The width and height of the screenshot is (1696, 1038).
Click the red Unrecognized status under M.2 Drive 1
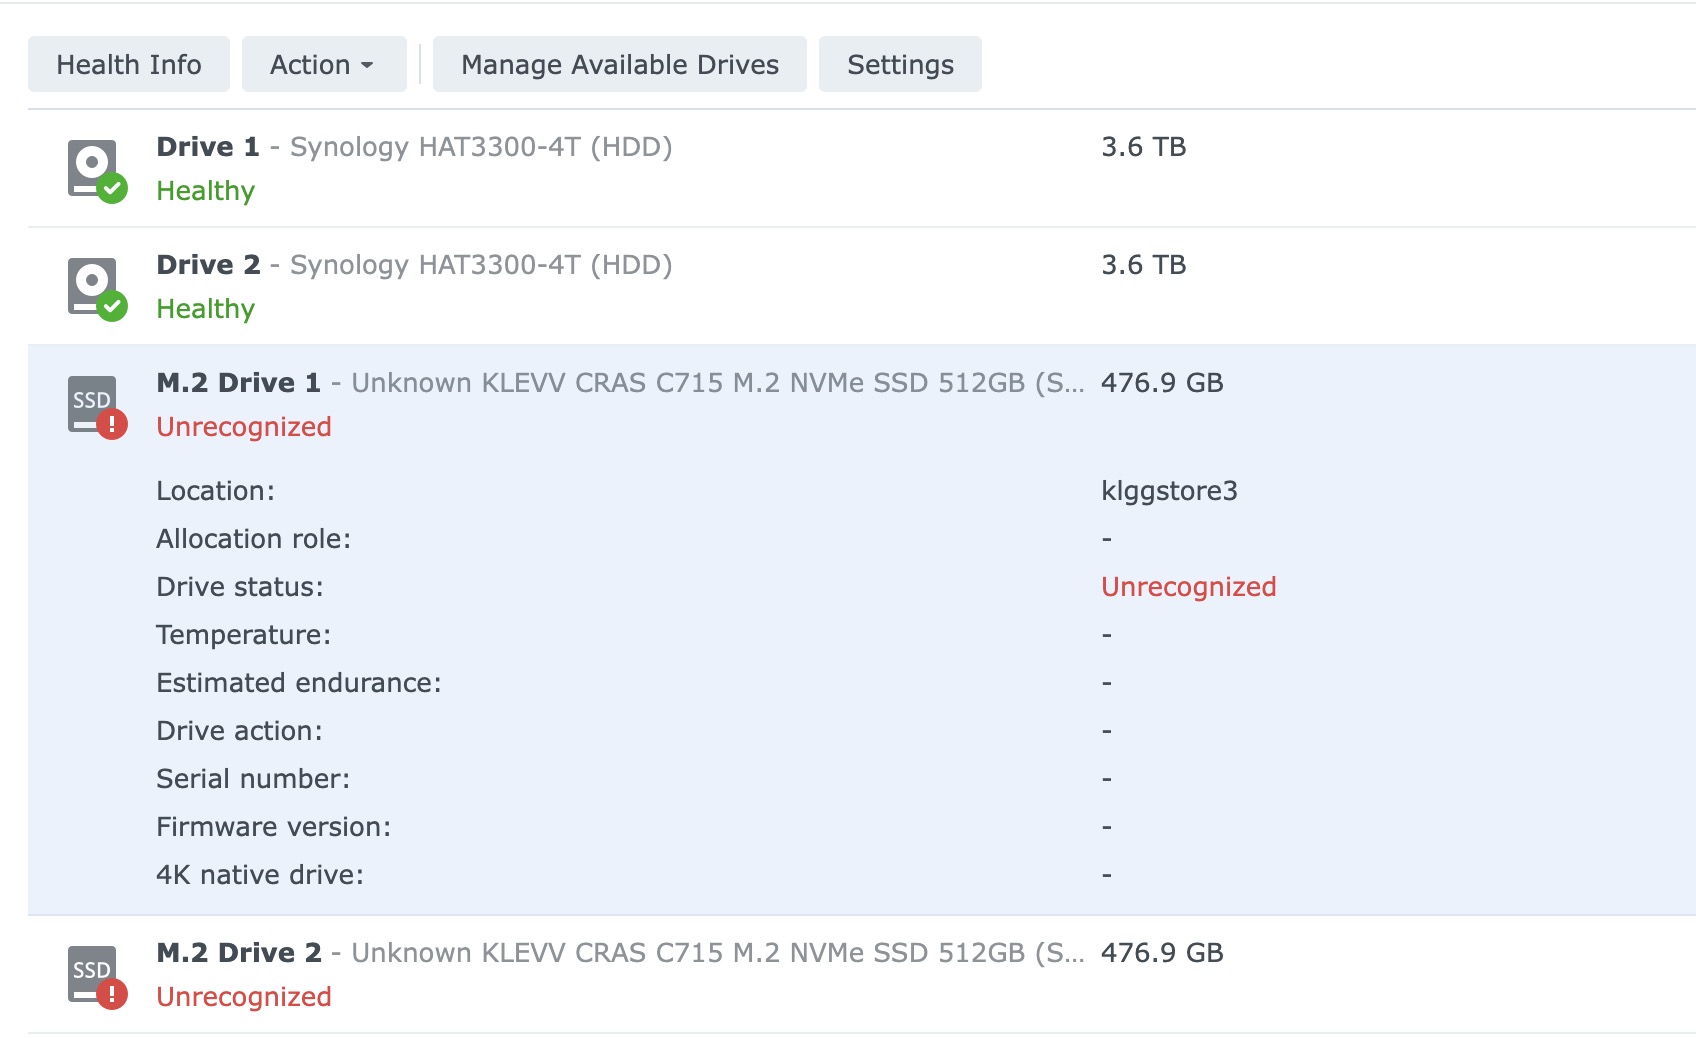[x=244, y=427]
